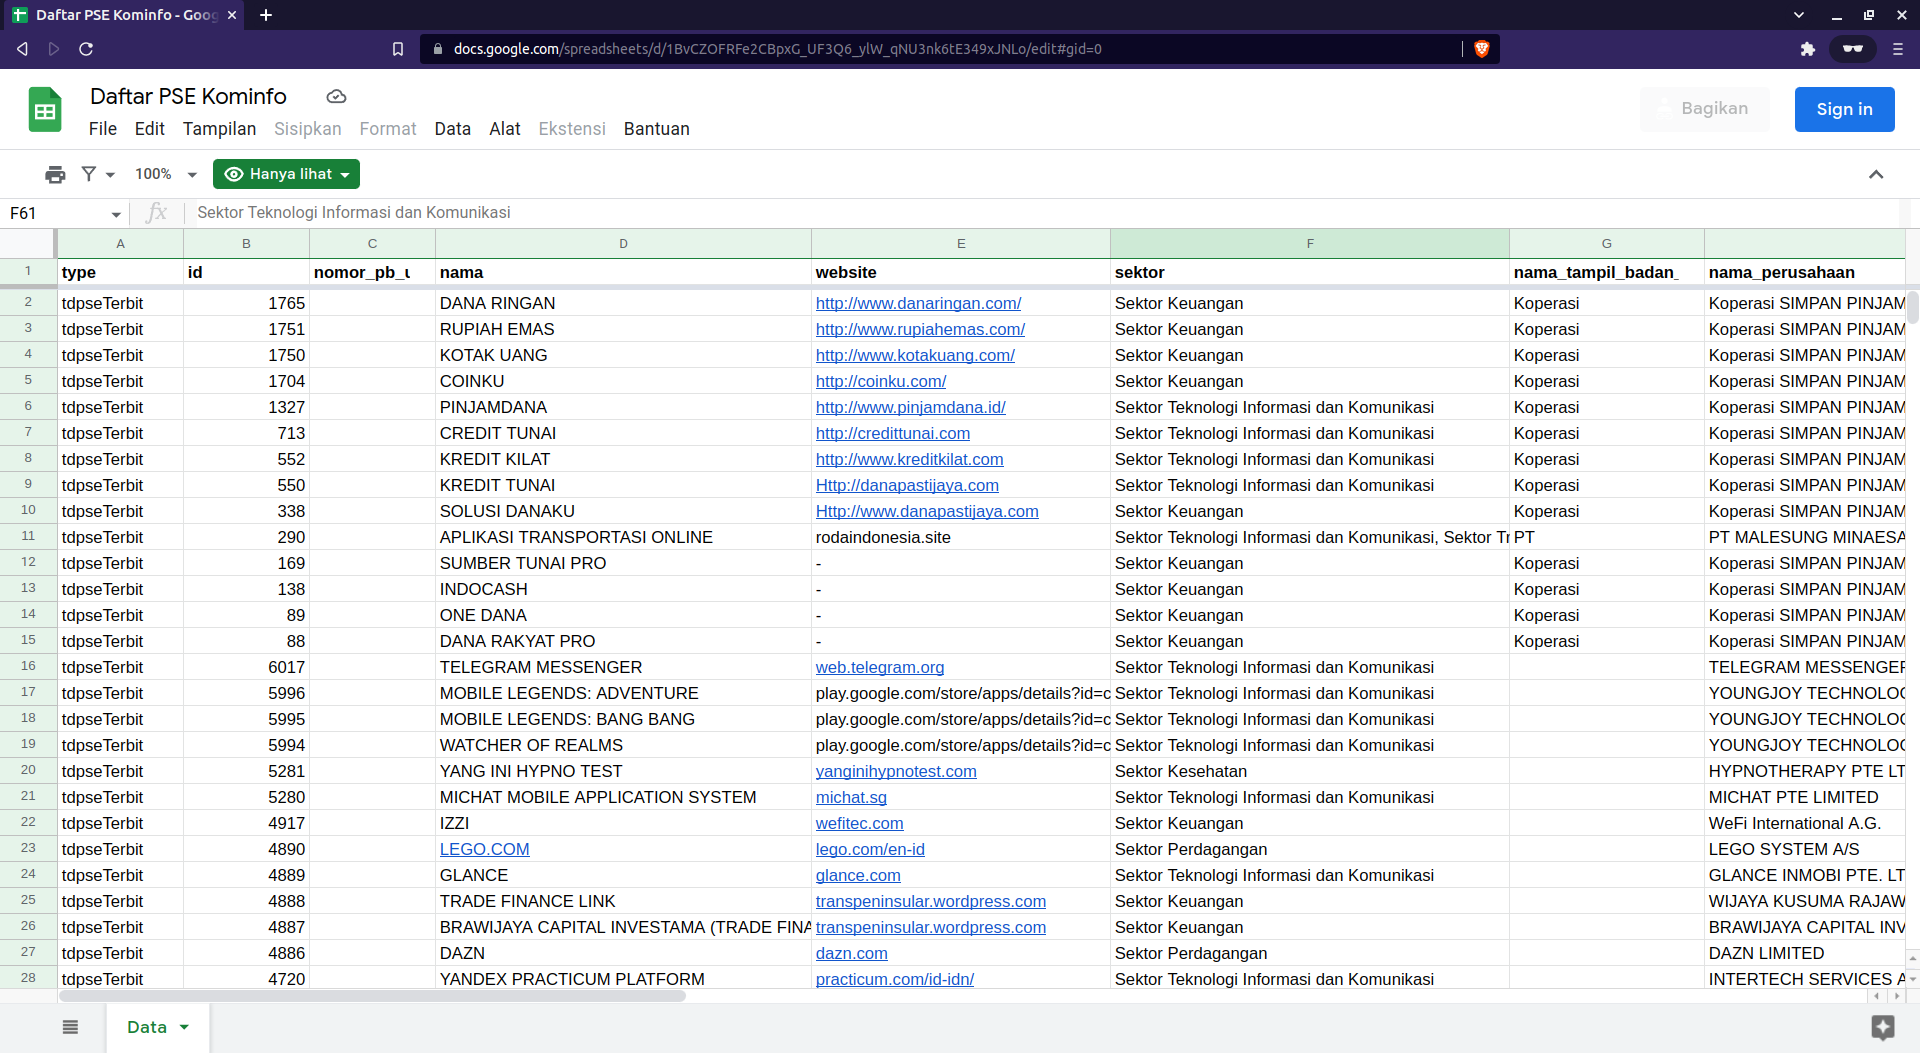Click the Sign in button
This screenshot has width=1920, height=1053.
click(x=1844, y=109)
